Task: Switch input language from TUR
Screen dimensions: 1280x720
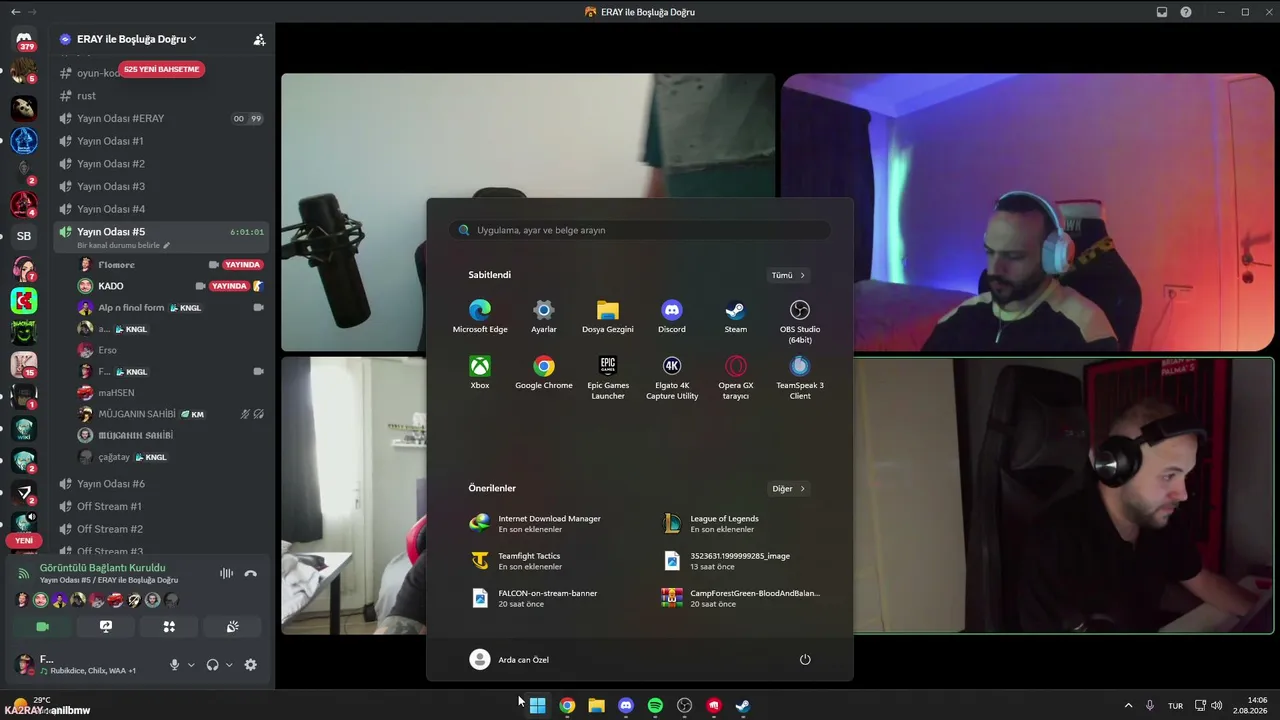Action: [1176, 706]
